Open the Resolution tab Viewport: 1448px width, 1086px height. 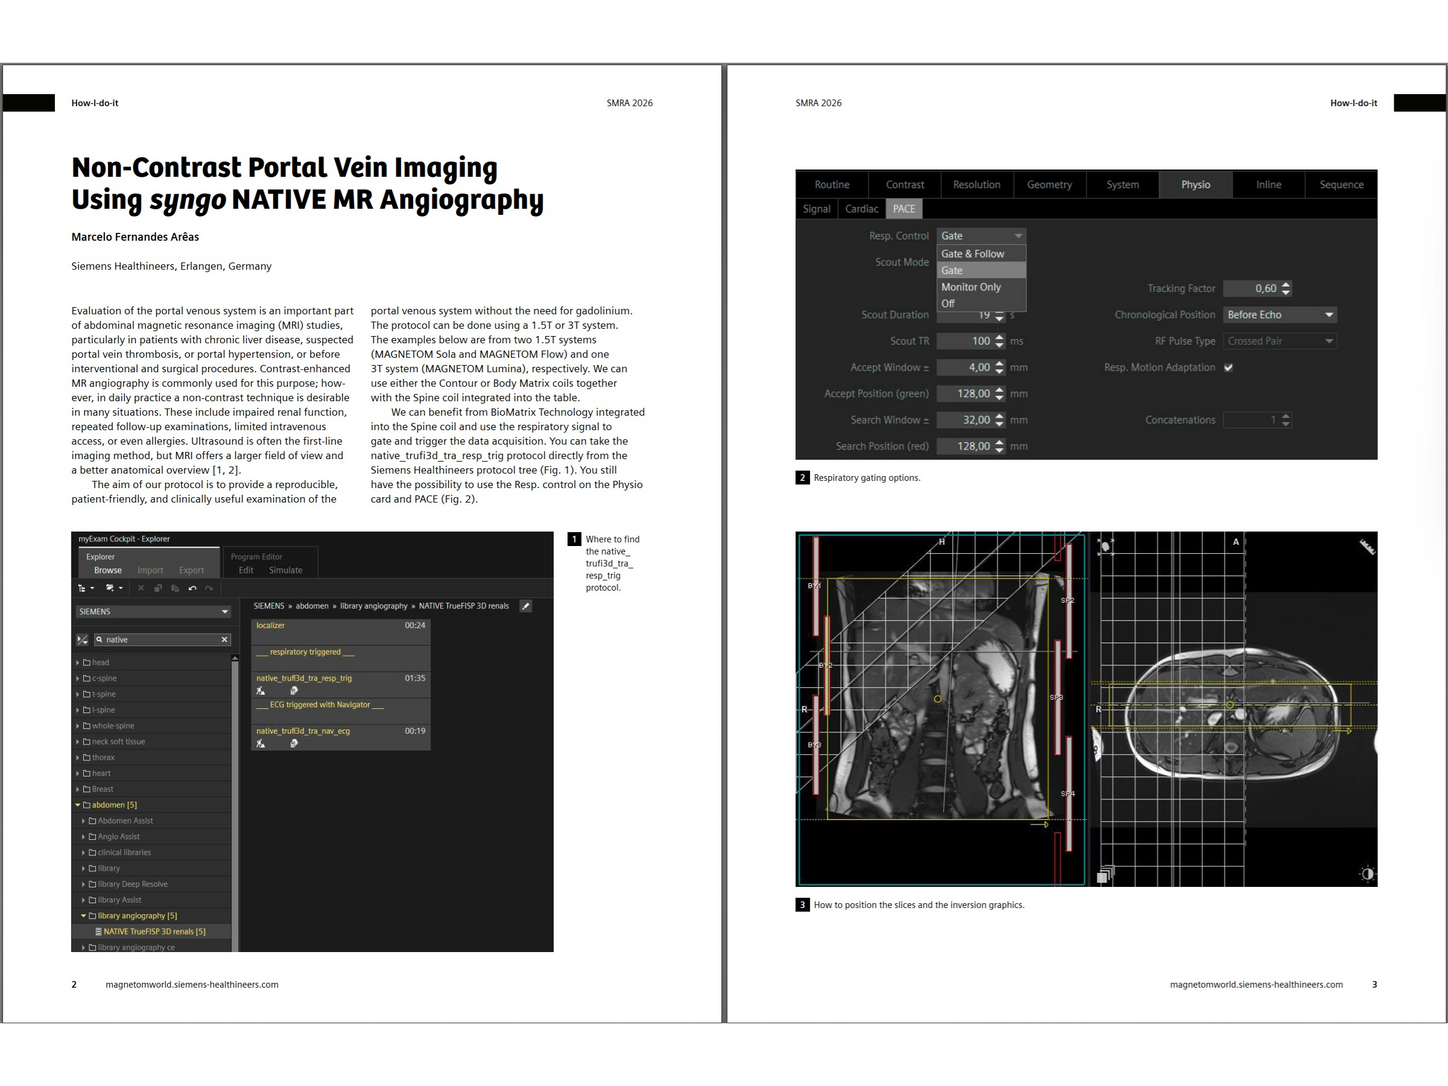pos(977,185)
